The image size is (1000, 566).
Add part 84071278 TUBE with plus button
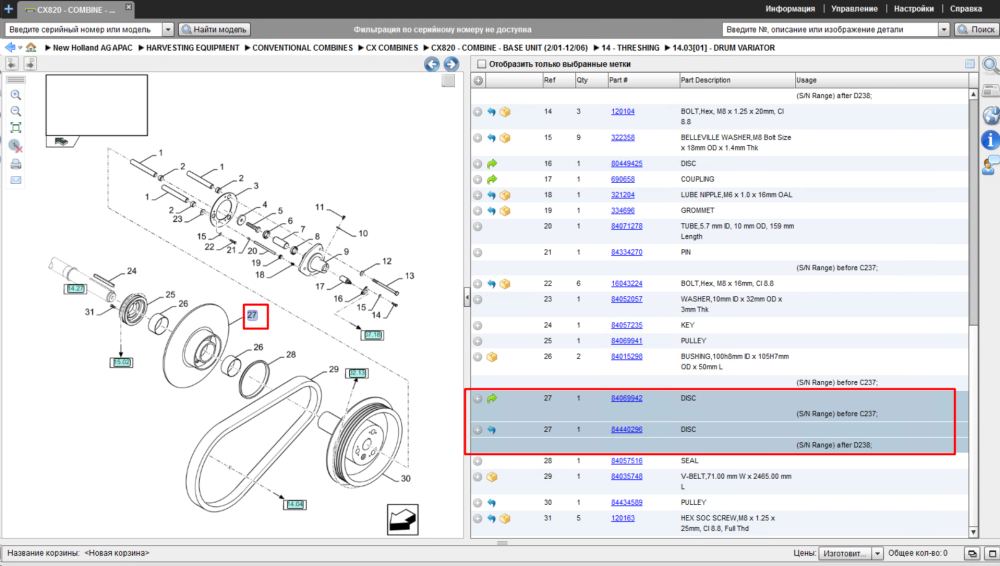(x=478, y=227)
